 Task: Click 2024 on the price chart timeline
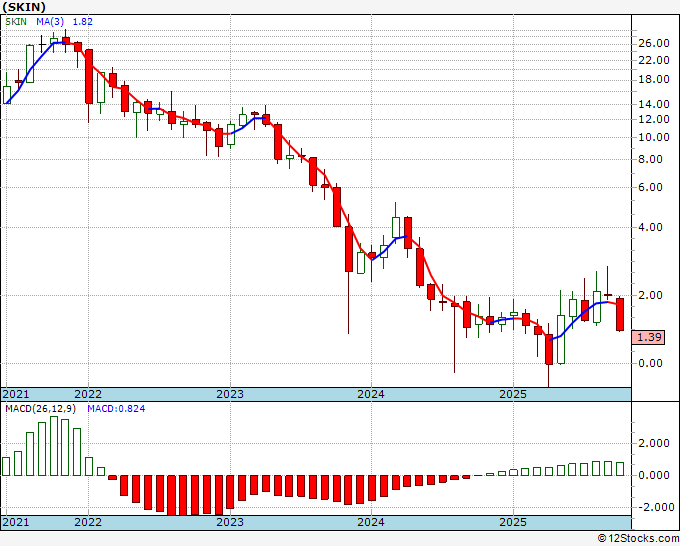tap(371, 394)
